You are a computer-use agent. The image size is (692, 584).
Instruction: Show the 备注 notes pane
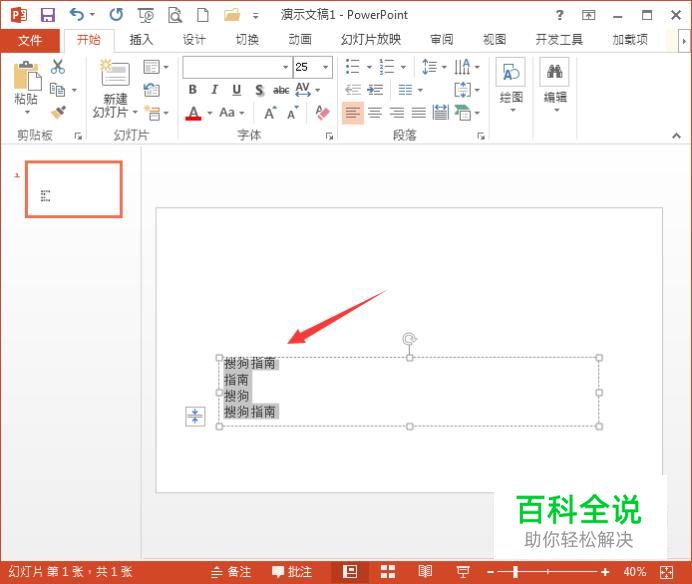click(231, 573)
